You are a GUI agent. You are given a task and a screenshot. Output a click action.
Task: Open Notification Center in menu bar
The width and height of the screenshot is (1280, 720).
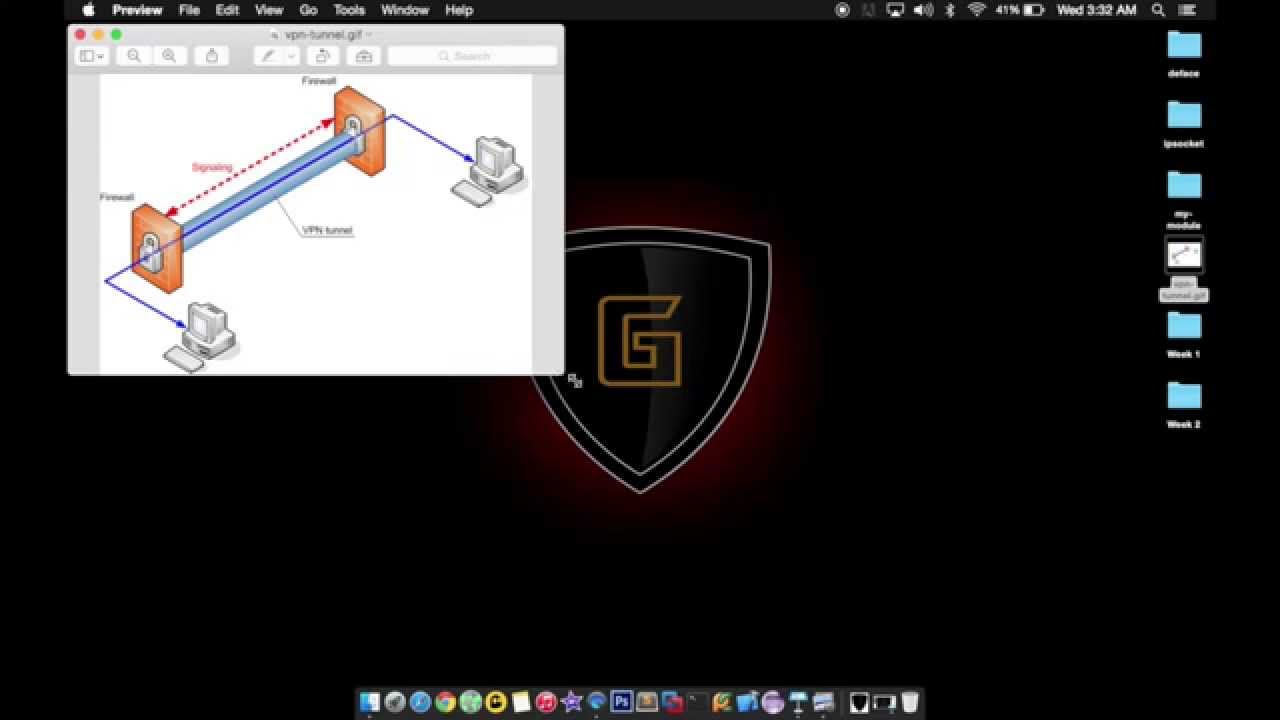coord(1188,10)
